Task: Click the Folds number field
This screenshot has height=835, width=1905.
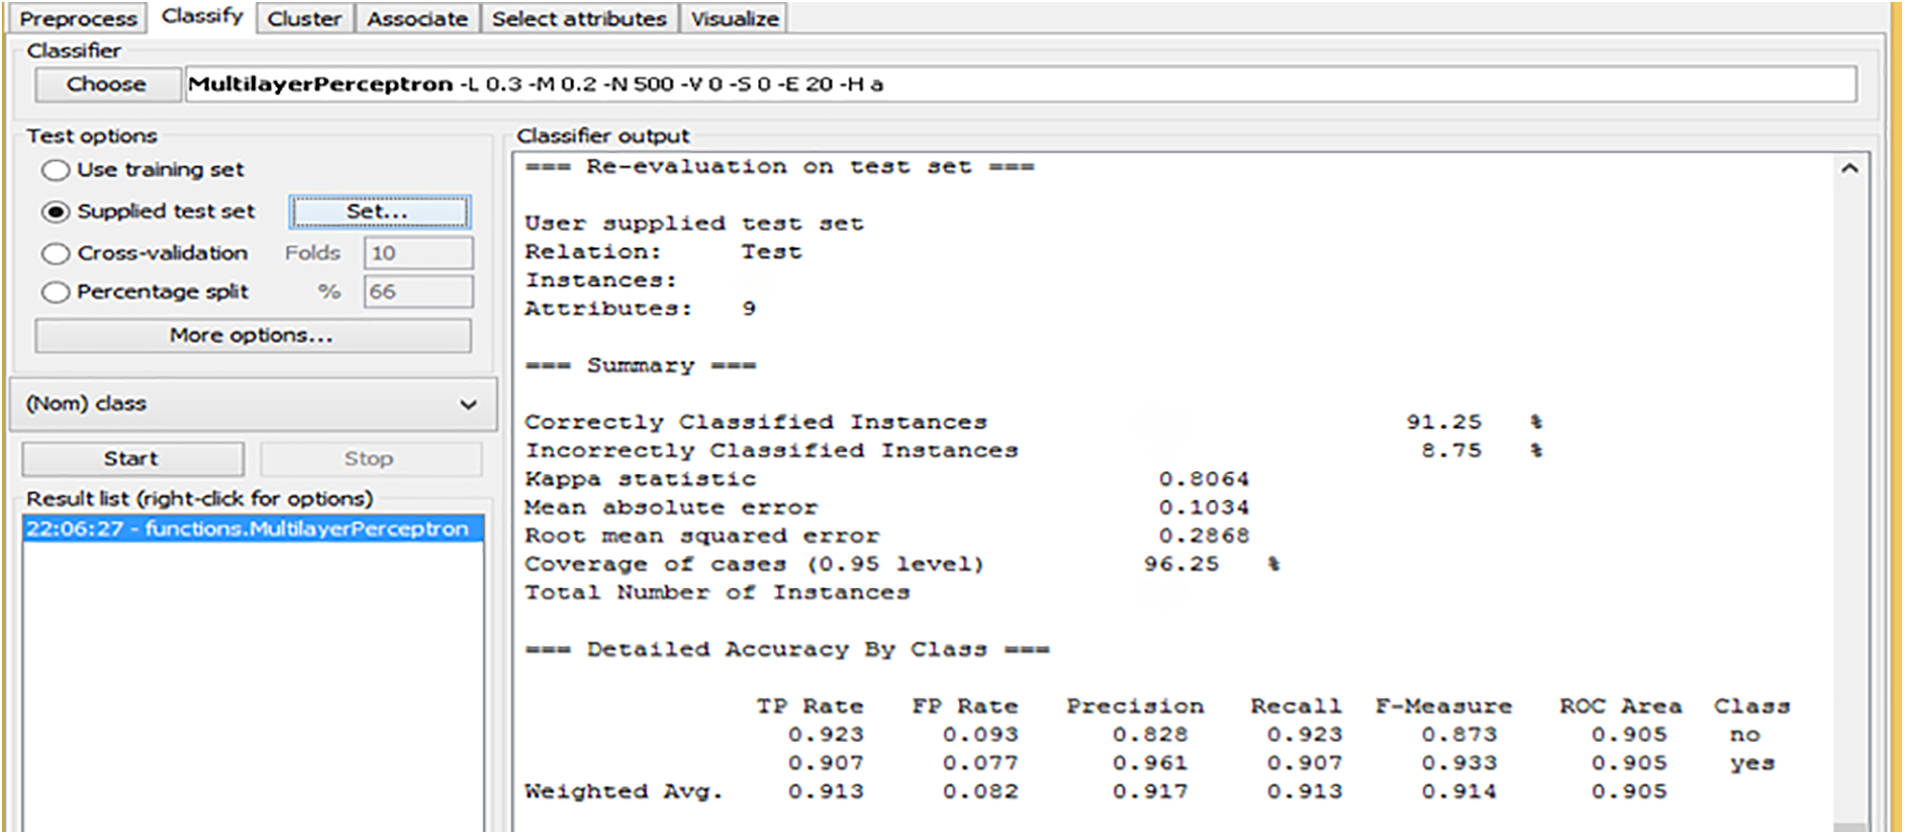Action: tap(418, 253)
